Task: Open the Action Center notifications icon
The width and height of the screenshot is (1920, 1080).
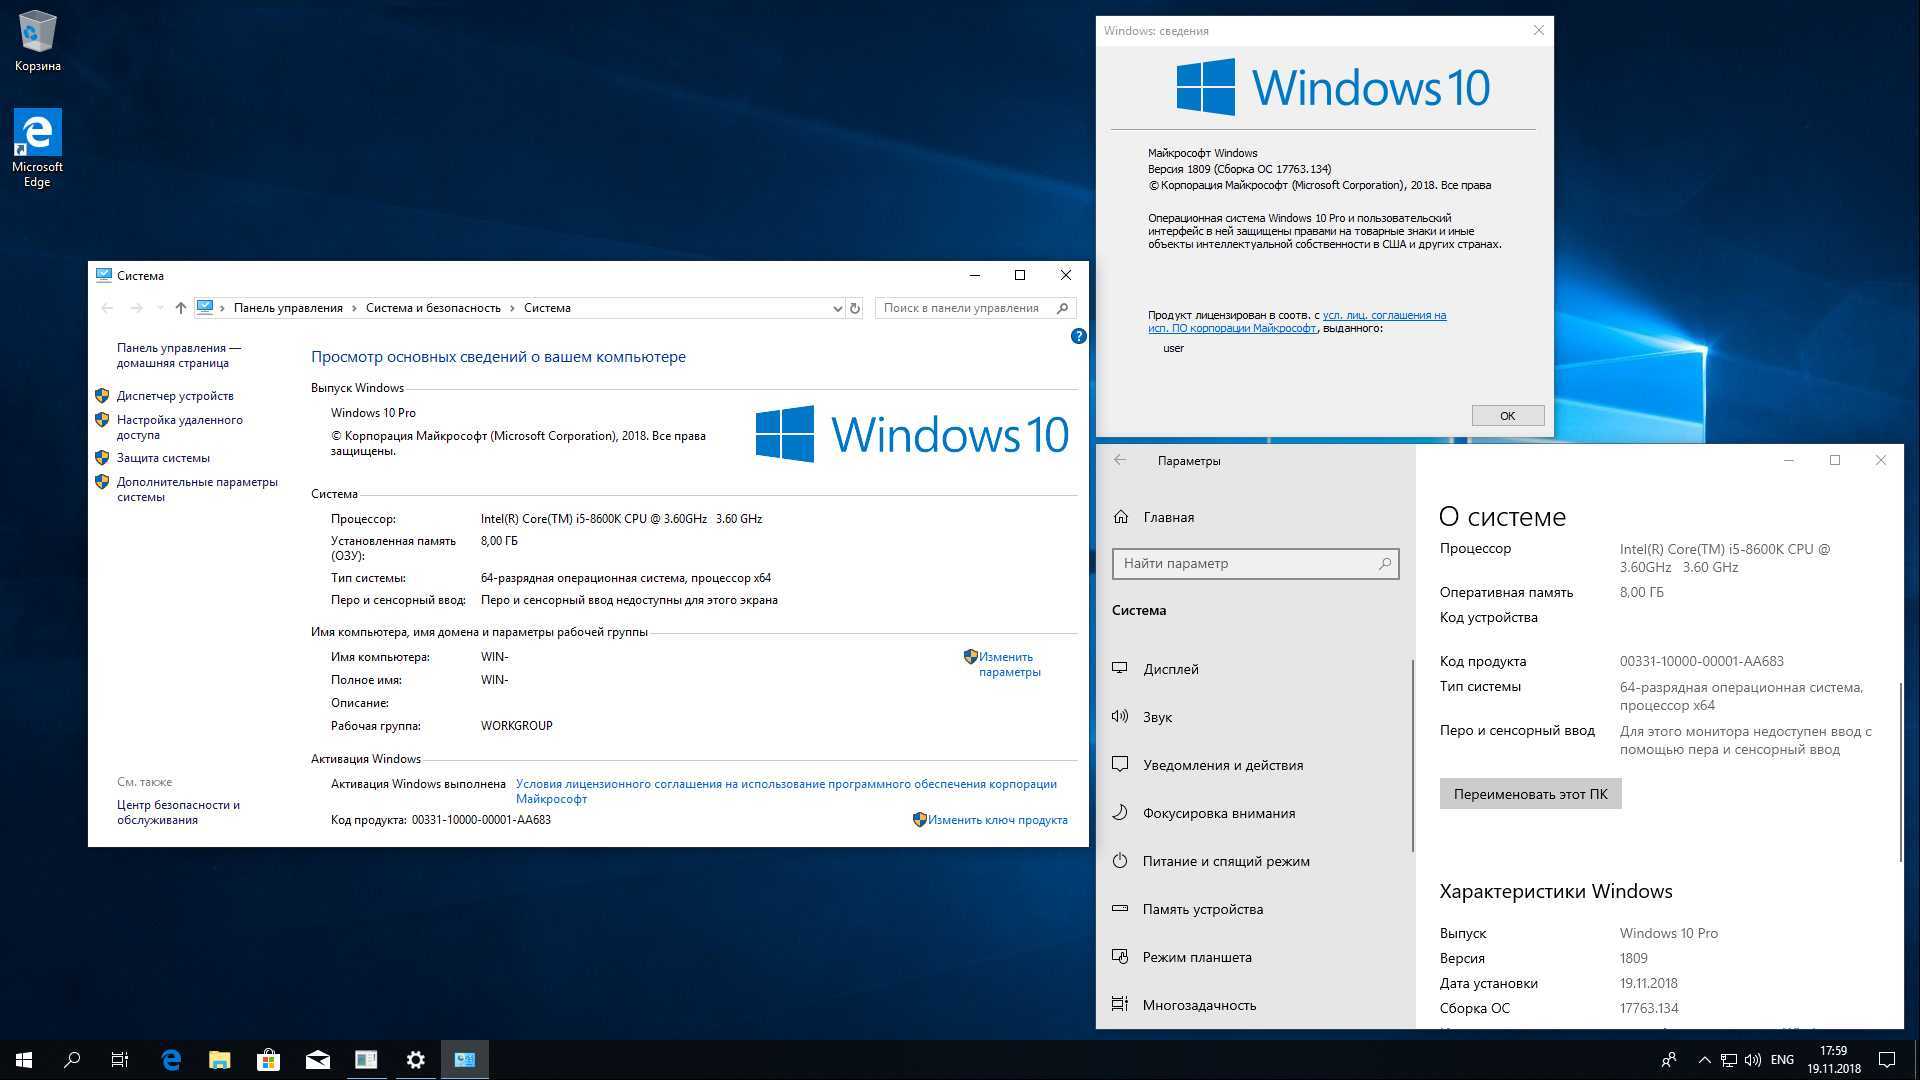Action: coord(1887,1060)
